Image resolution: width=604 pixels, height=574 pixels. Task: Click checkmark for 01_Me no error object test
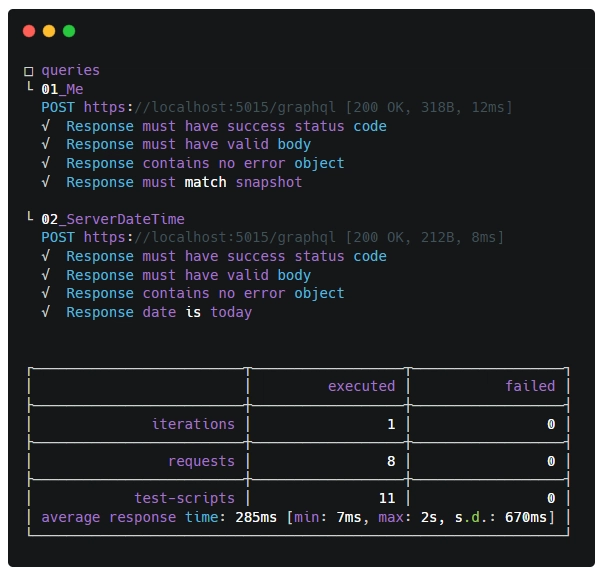46,163
